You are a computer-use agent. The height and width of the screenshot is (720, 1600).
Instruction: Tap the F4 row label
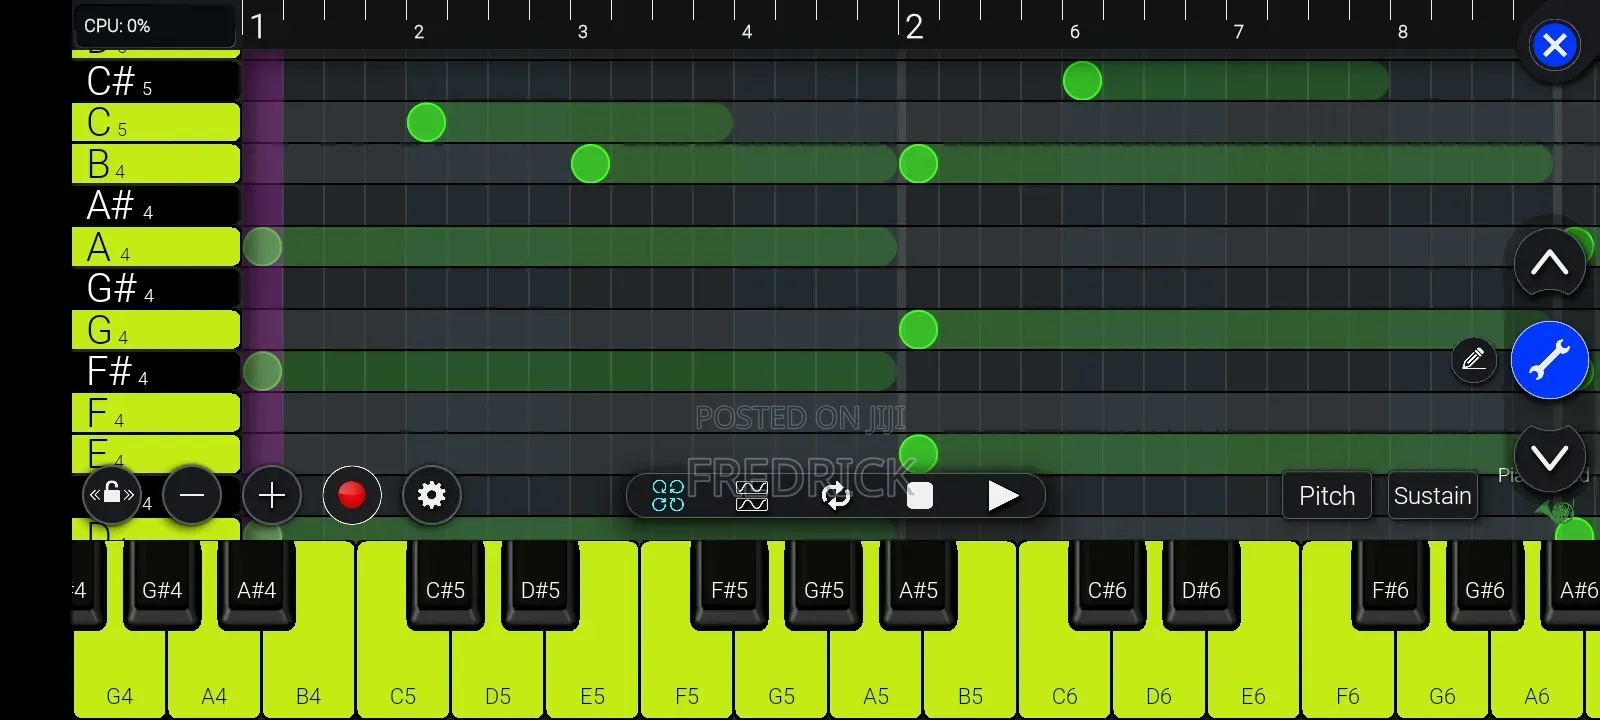click(156, 412)
